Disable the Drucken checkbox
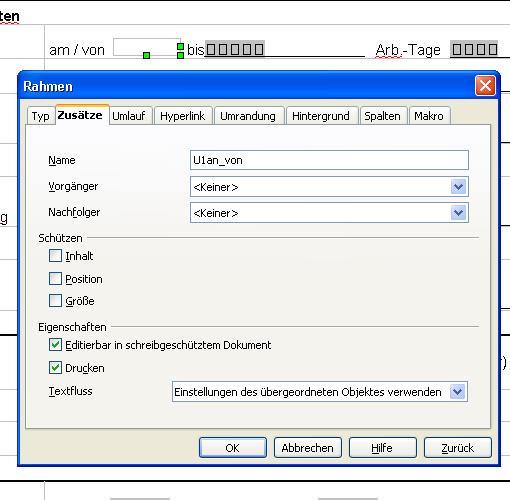Screen dimensions: 510x500 (55, 368)
